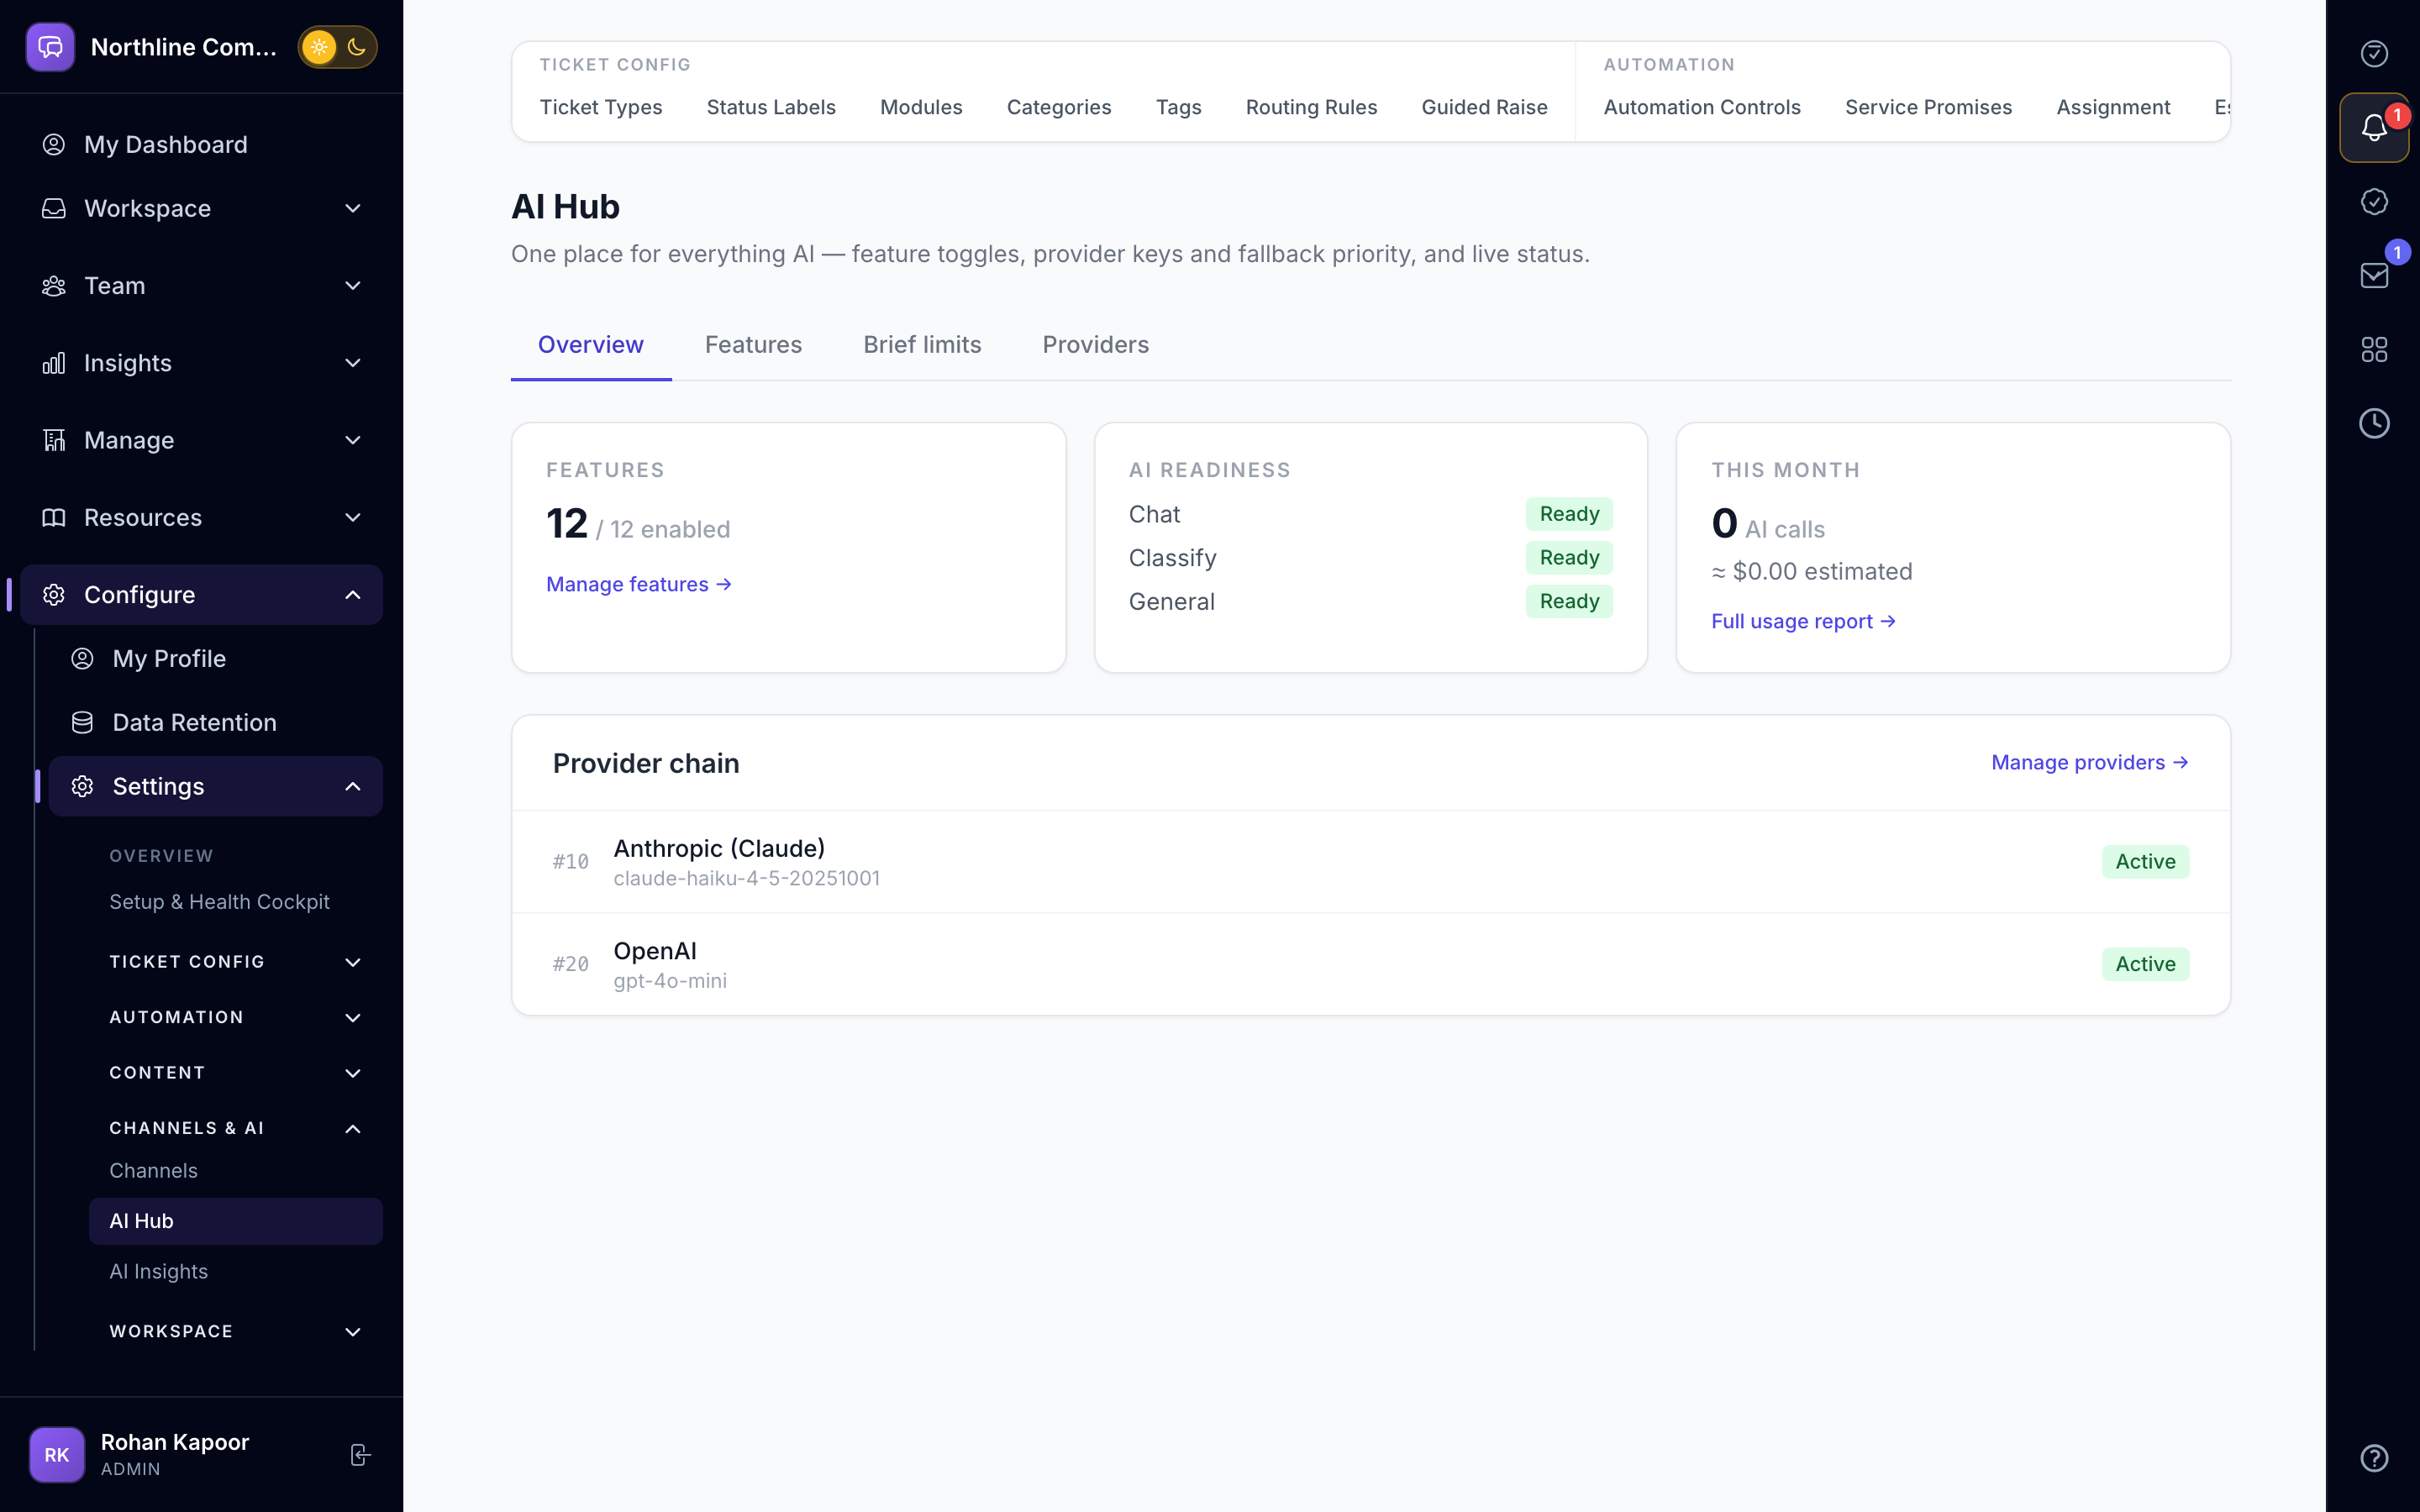This screenshot has height=1512, width=2420.
Task: Open Channels sidebar item
Action: [x=236, y=1171]
